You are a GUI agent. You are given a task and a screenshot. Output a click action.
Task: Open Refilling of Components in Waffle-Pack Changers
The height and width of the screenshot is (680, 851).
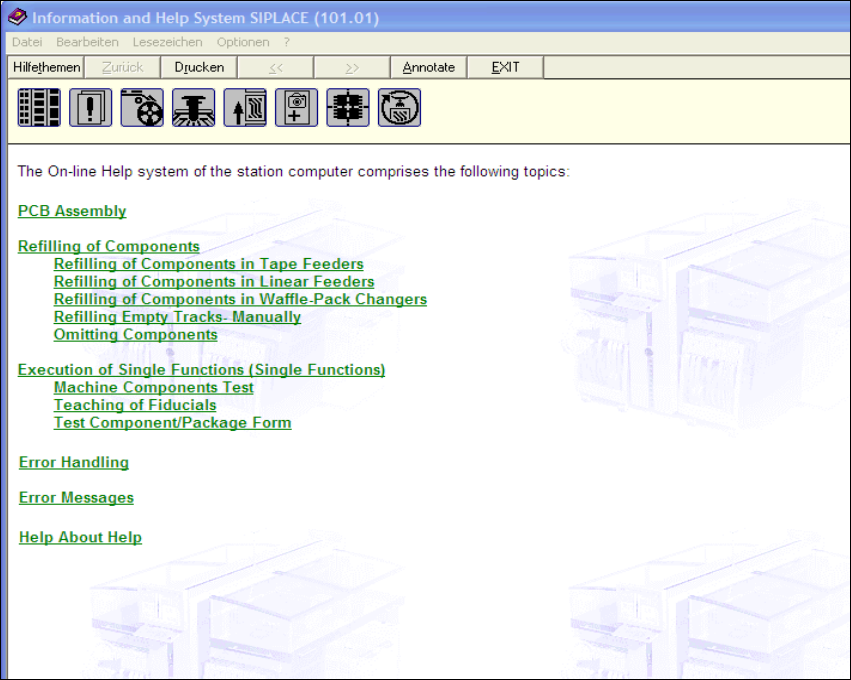click(x=240, y=299)
